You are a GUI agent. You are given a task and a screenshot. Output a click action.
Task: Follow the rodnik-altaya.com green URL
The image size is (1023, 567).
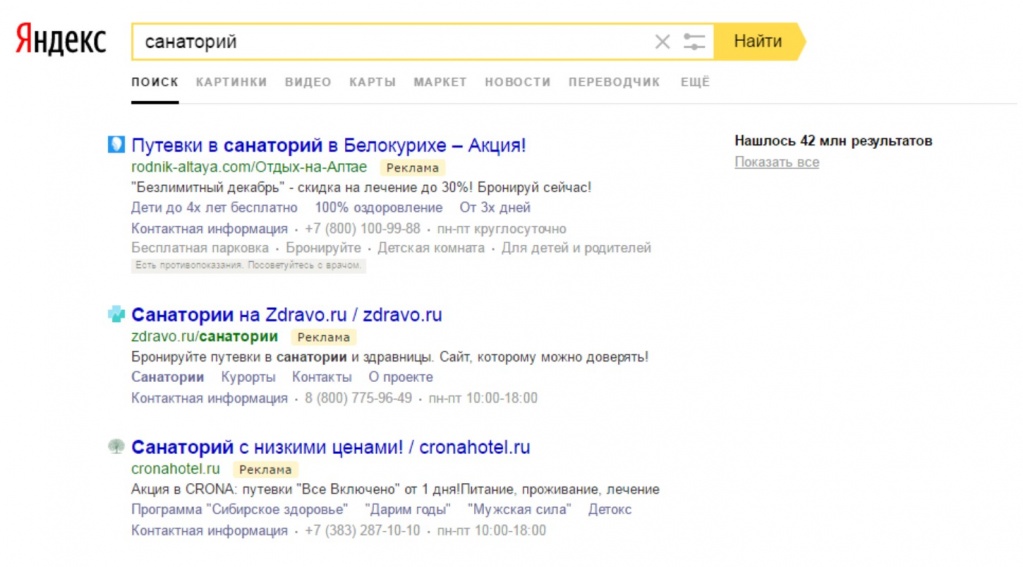[x=249, y=167]
